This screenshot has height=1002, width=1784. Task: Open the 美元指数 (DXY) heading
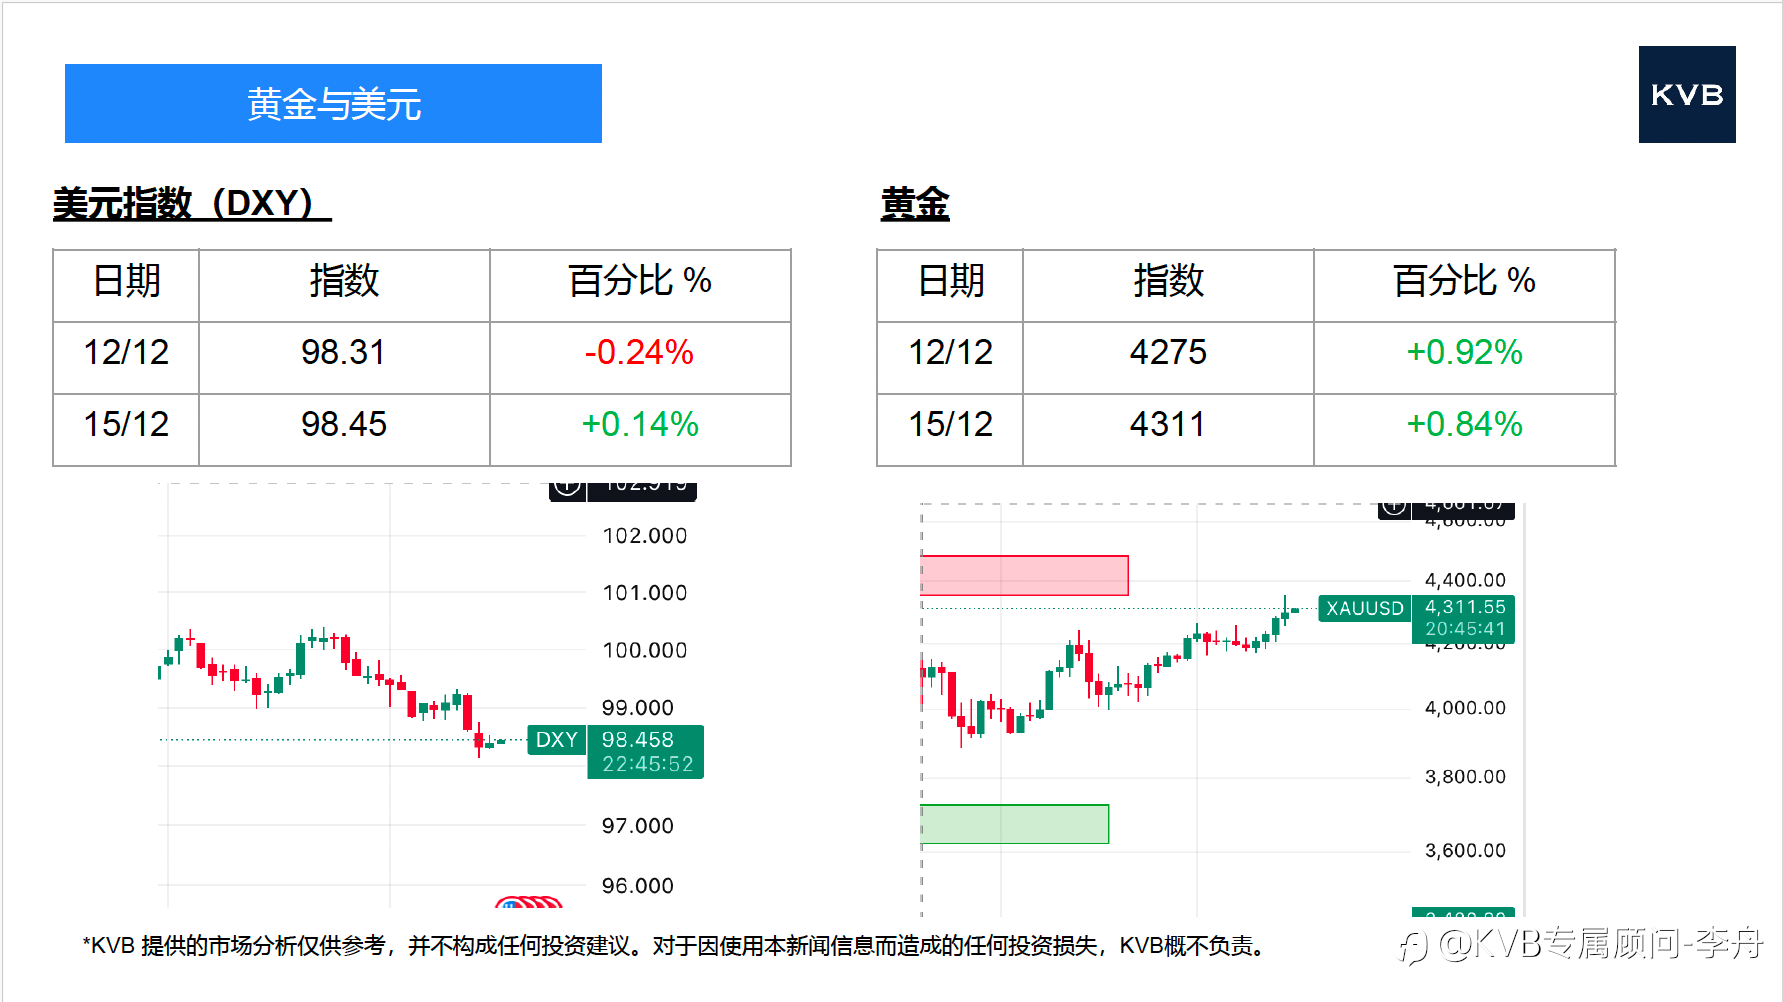click(191, 204)
